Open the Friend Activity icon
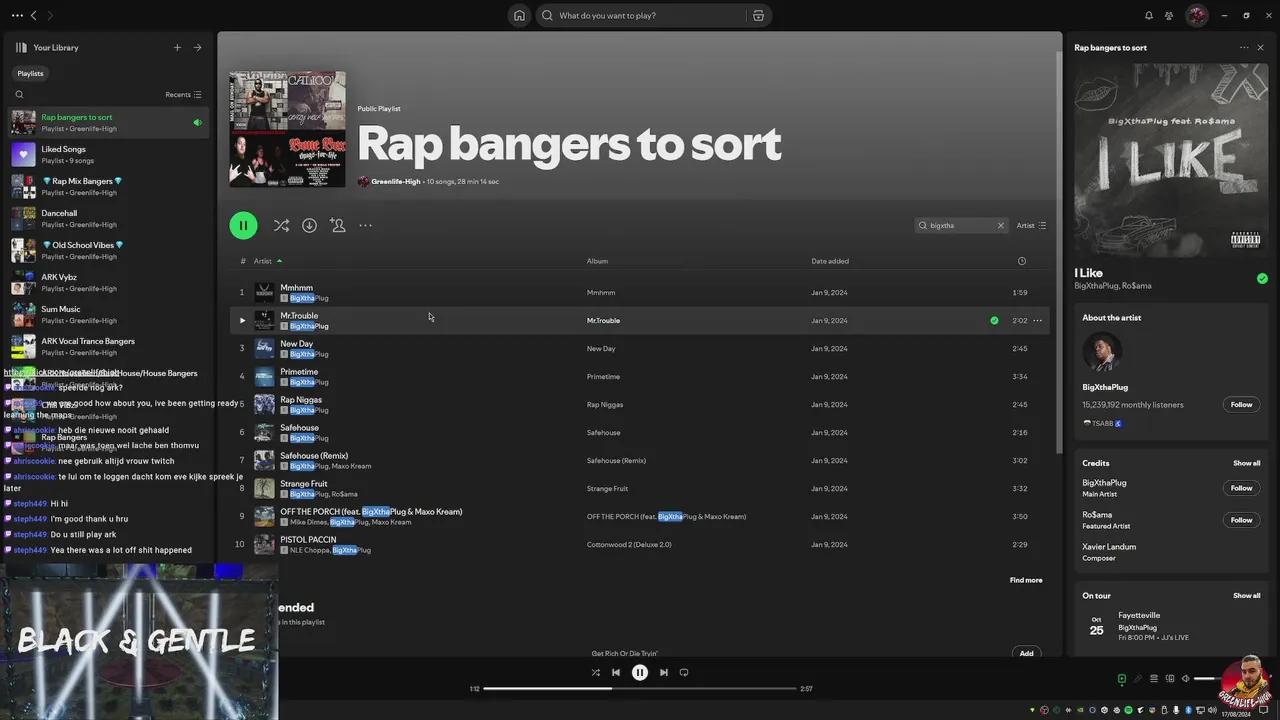Viewport: 1280px width, 720px height. (1168, 15)
